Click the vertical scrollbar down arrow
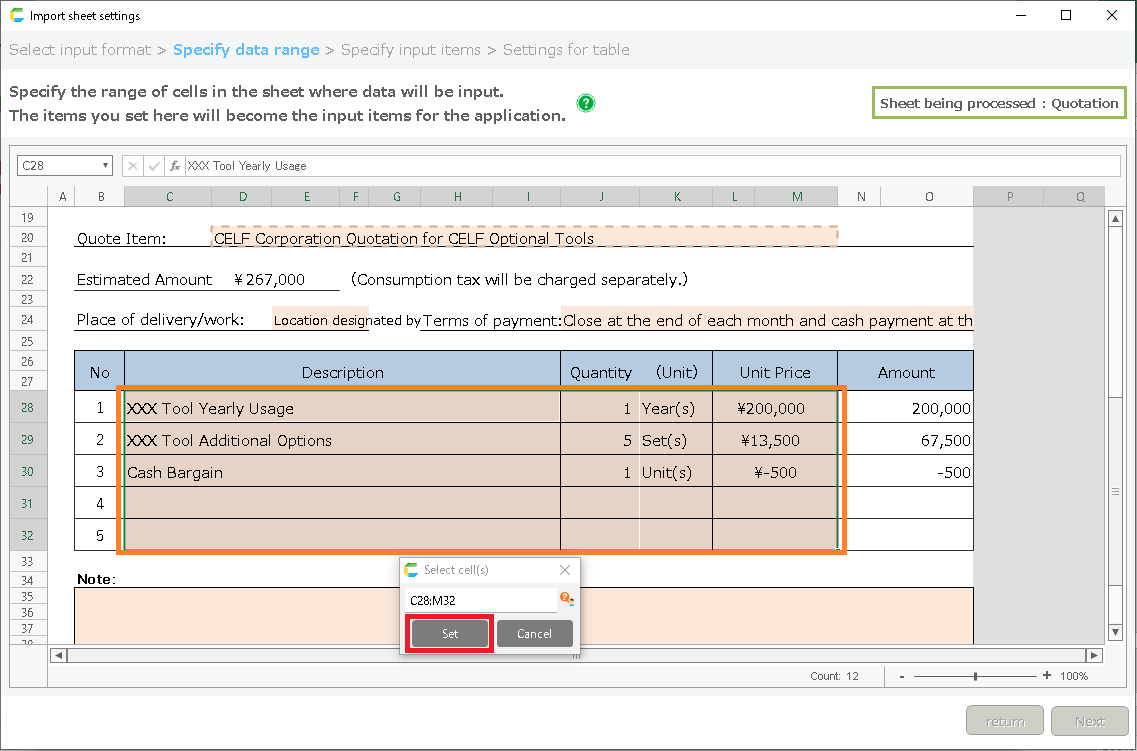The height and width of the screenshot is (751, 1137). (1116, 632)
